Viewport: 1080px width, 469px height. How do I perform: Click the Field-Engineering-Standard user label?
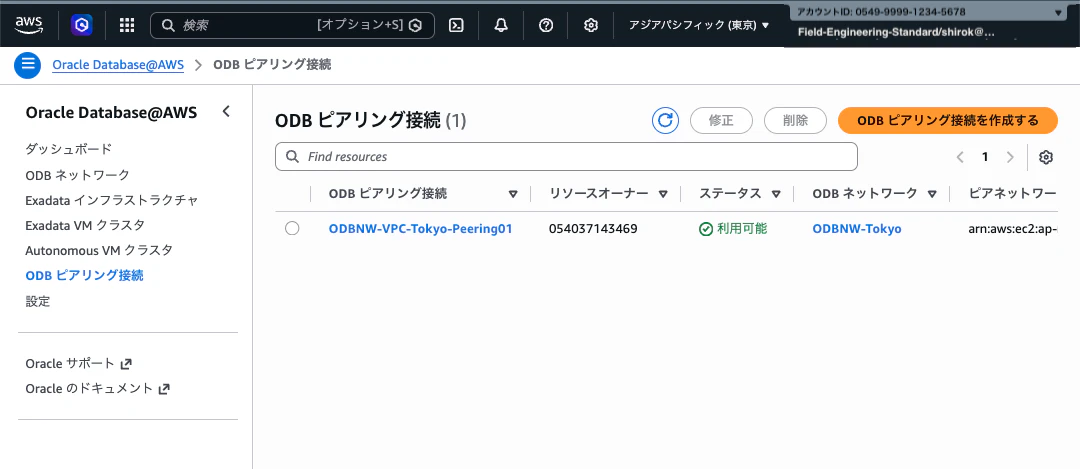point(895,32)
